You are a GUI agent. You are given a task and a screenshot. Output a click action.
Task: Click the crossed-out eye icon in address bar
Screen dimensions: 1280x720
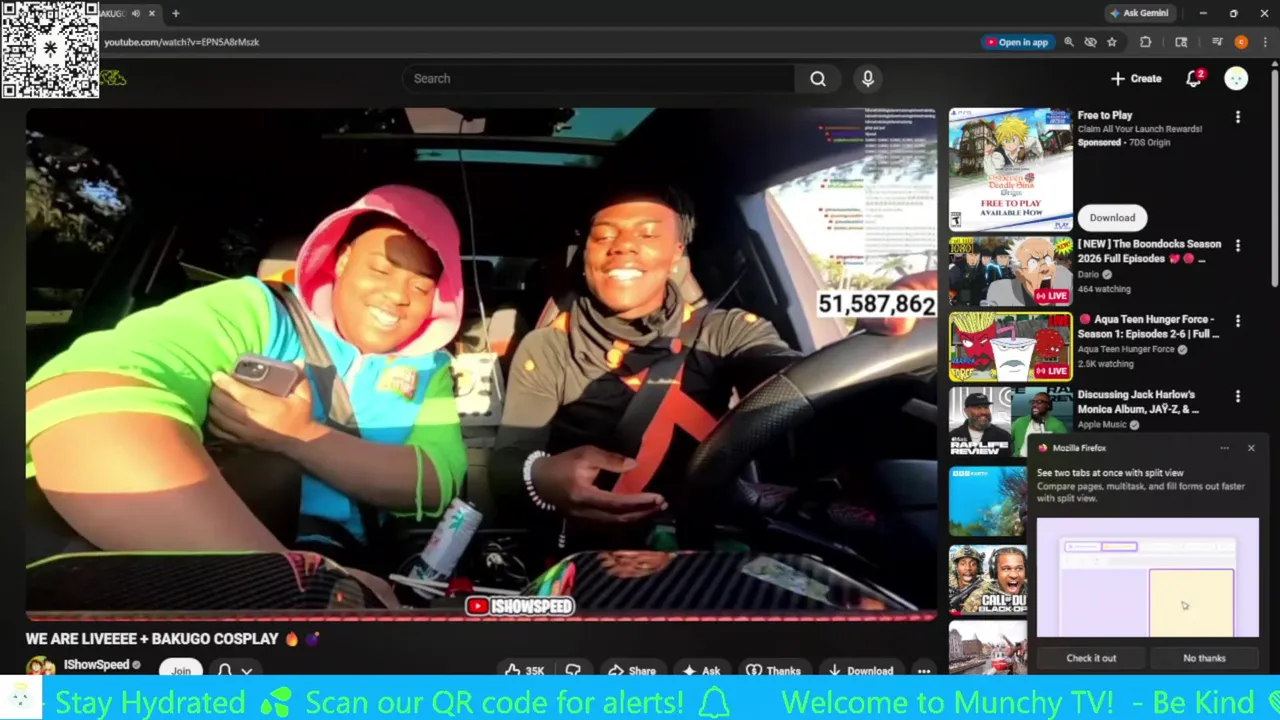pos(1090,42)
